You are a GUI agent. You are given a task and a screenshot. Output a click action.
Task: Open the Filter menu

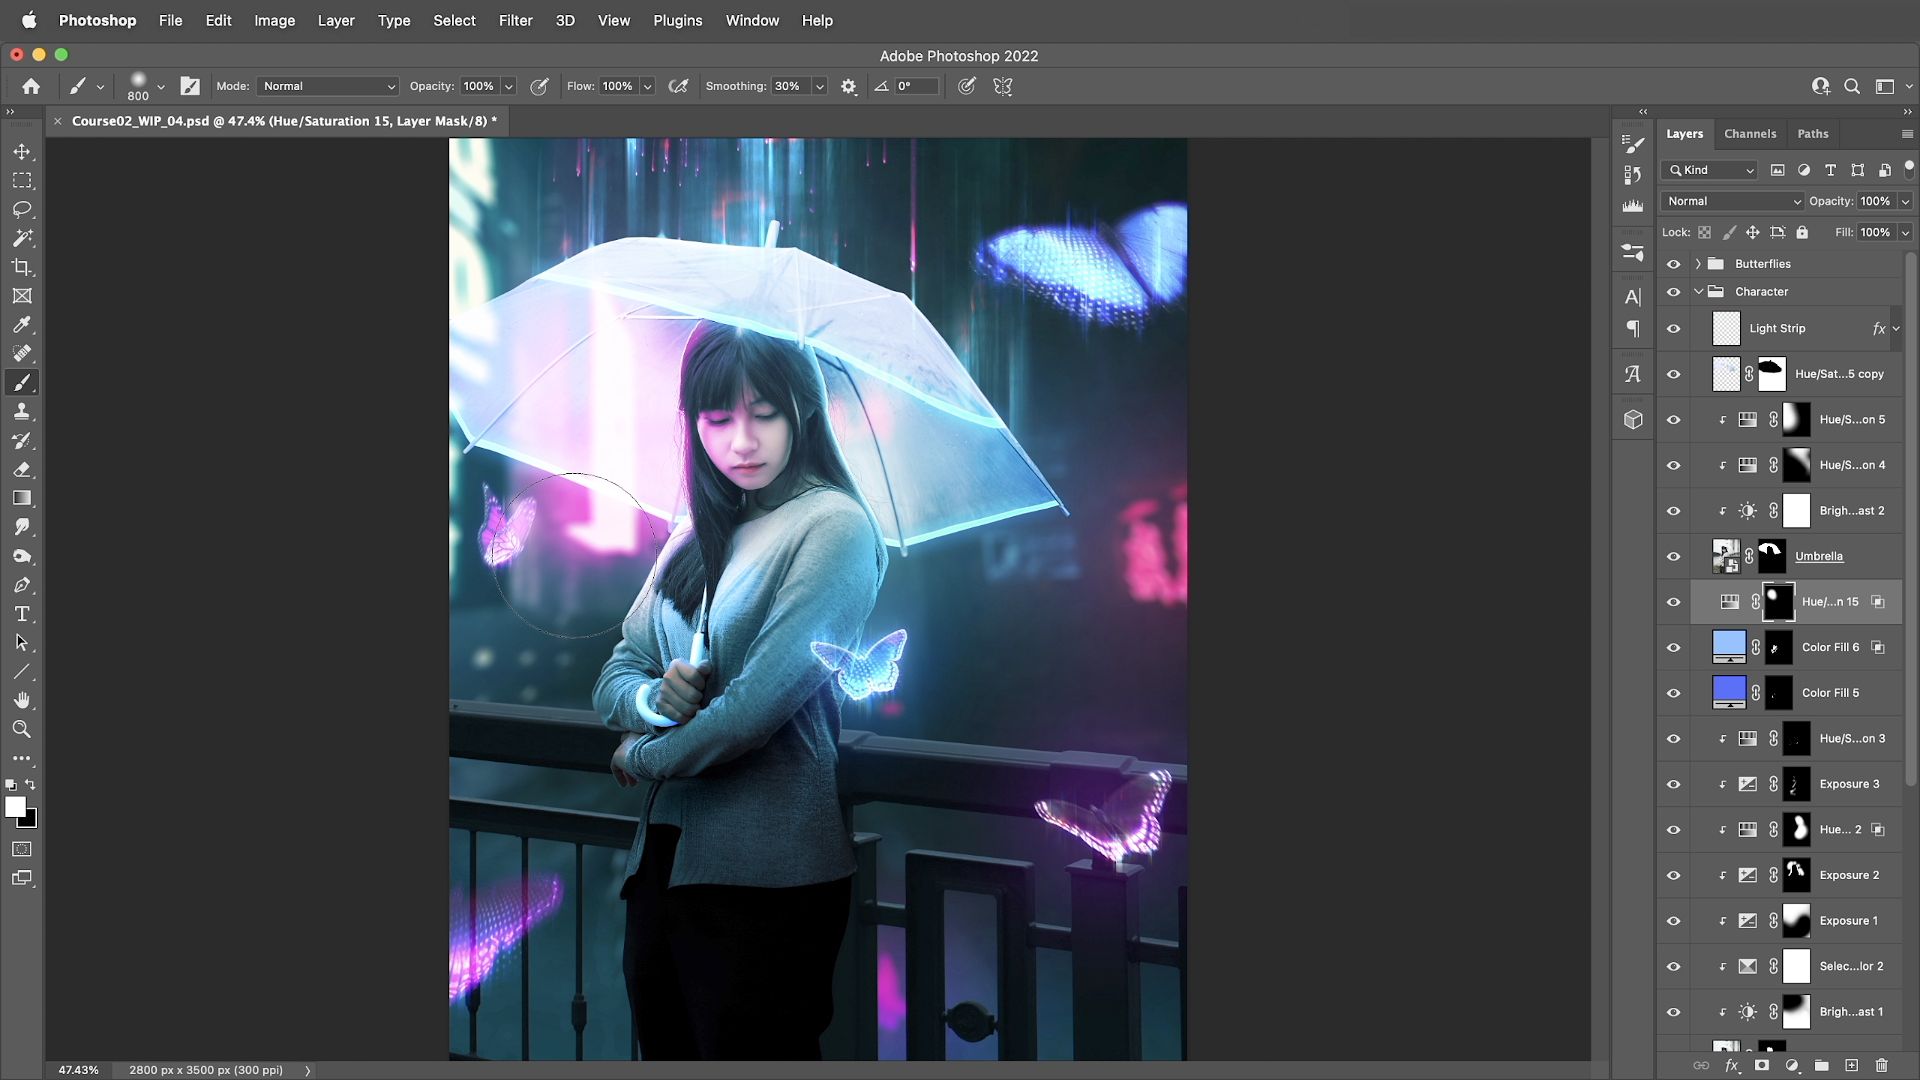(515, 20)
